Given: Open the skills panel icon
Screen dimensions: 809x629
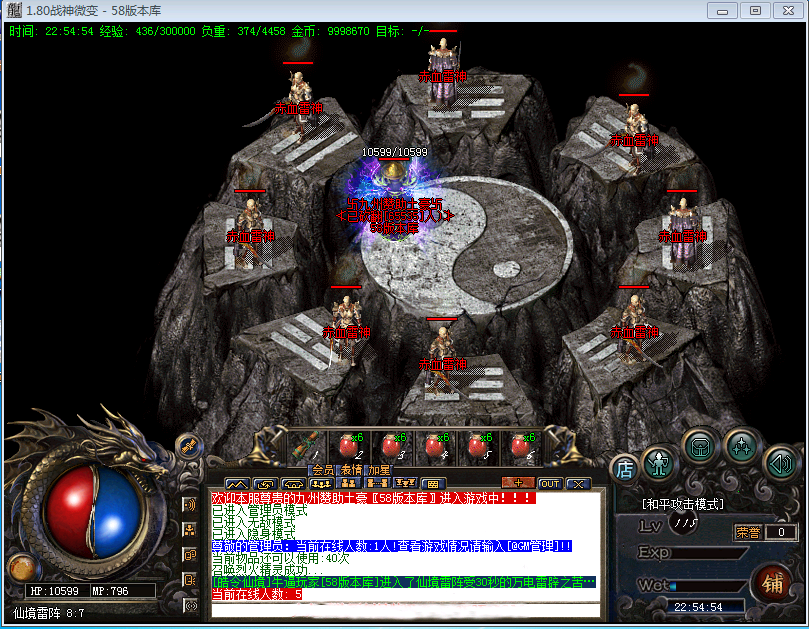Looking at the screenshot, I should click(x=741, y=444).
